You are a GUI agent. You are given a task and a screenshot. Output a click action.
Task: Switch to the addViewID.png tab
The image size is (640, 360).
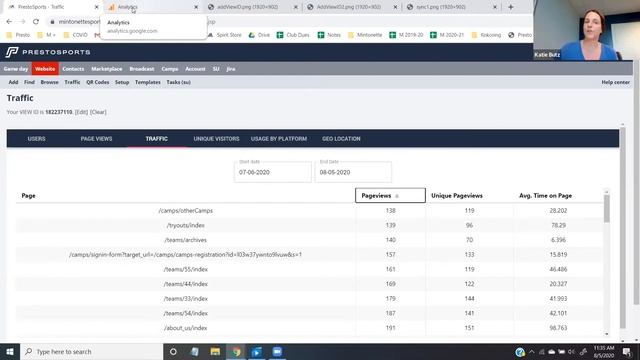tap(249, 7)
